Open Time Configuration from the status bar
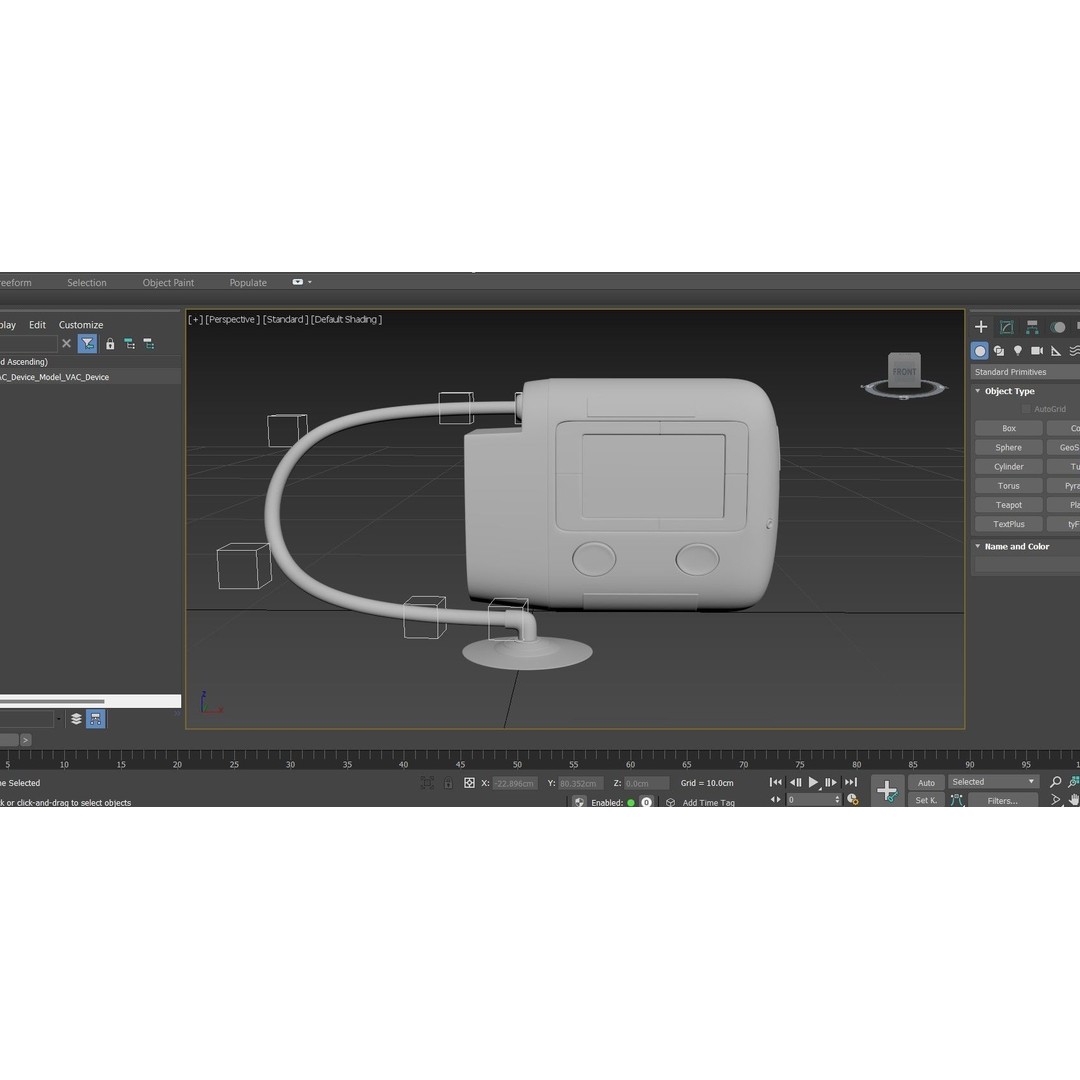1080x1080 pixels. [851, 799]
